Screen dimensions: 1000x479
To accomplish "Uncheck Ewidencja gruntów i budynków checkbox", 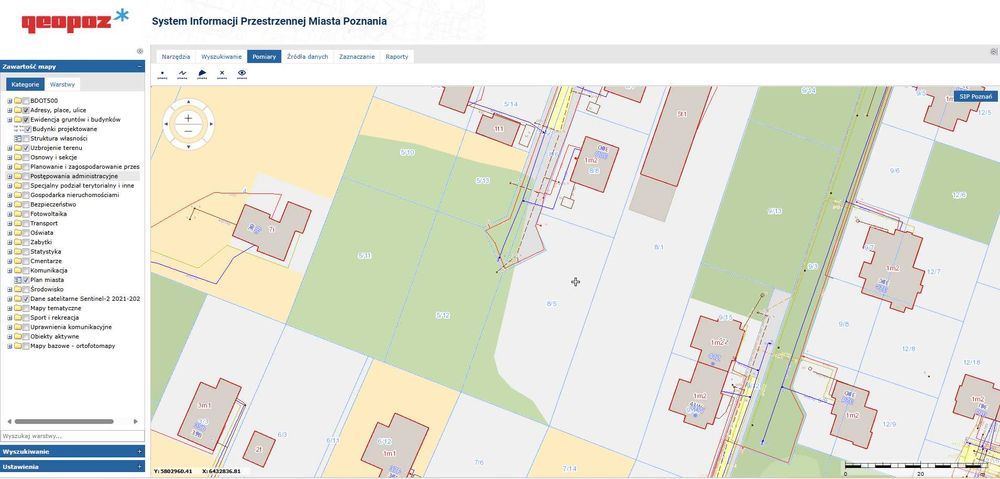I will click(x=26, y=119).
